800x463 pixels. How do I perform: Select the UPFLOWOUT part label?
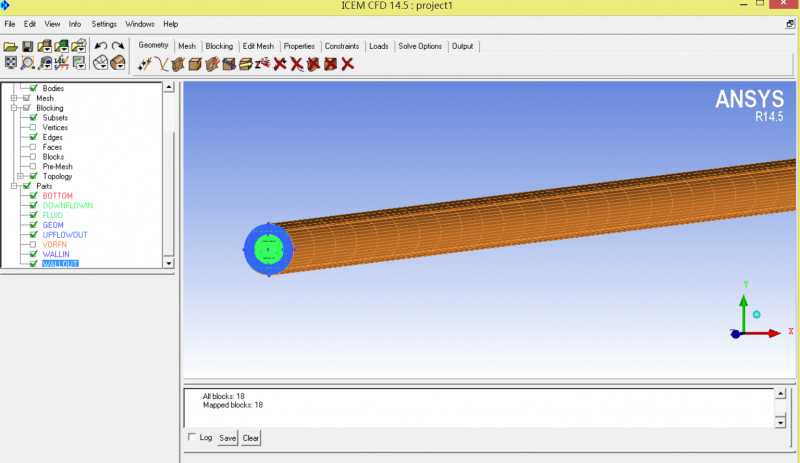(65, 235)
